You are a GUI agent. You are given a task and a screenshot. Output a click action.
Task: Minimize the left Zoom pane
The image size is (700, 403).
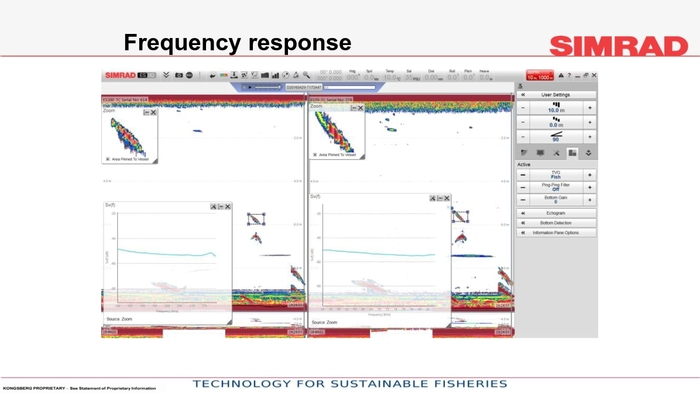(146, 112)
